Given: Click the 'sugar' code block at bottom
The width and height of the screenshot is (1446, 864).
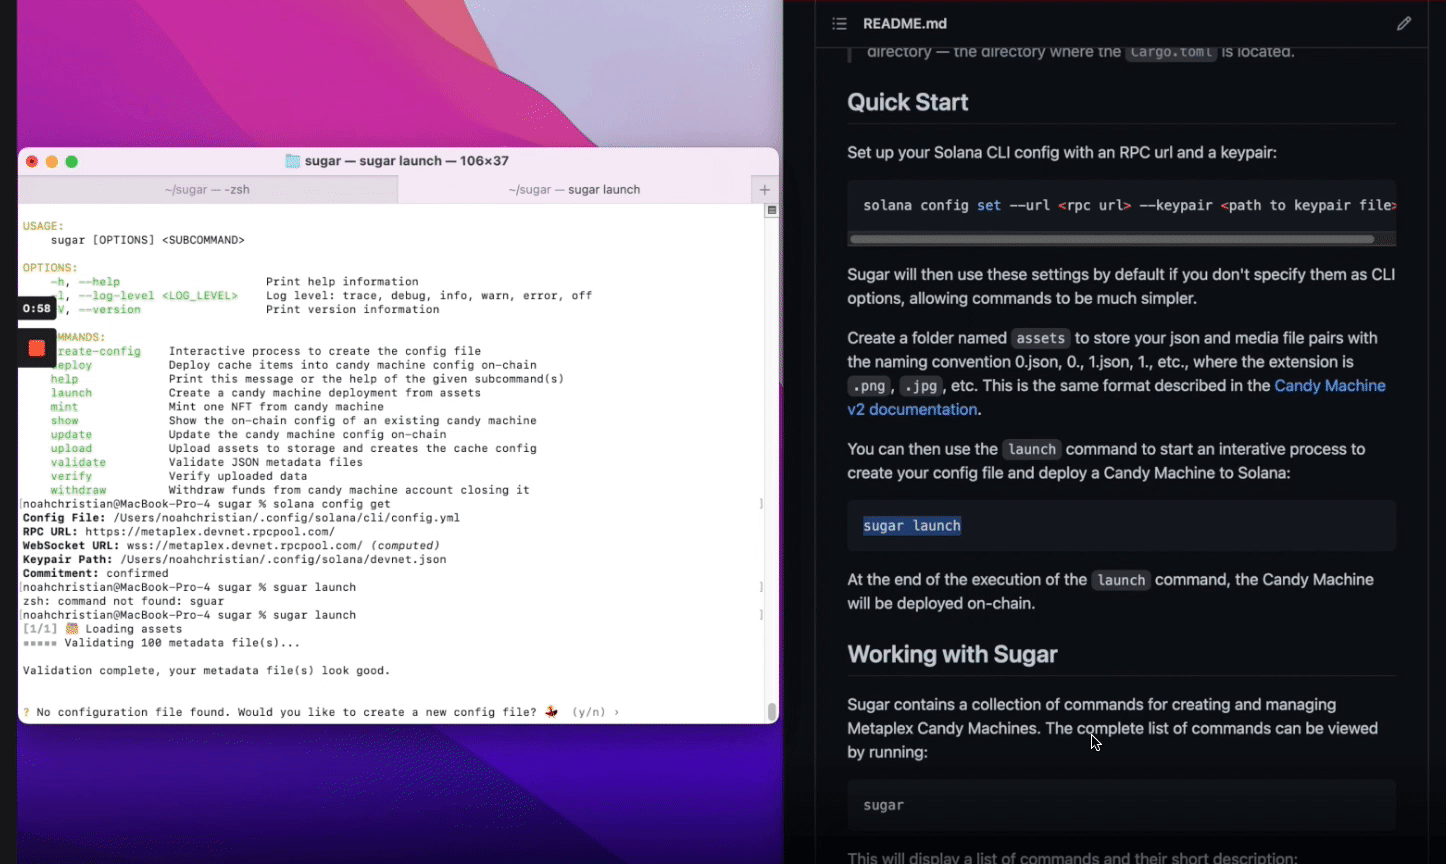Looking at the screenshot, I should coord(1121,805).
